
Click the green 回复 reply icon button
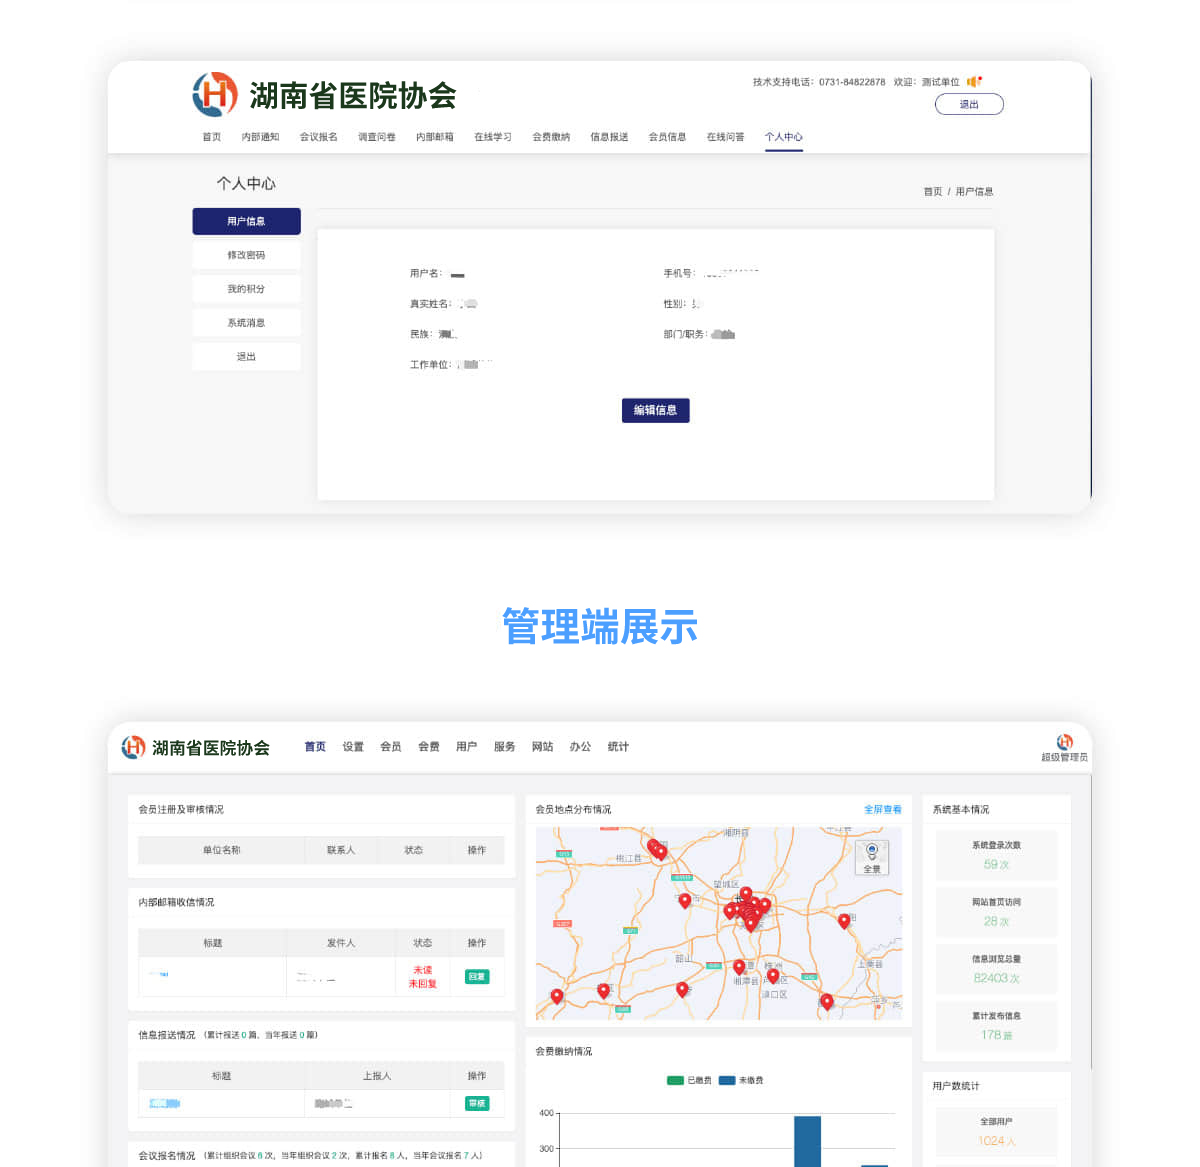pyautogui.click(x=477, y=977)
